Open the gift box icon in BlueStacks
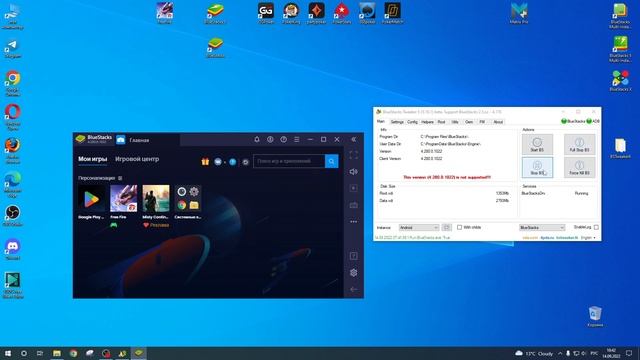The width and height of the screenshot is (640, 360). click(x=205, y=162)
